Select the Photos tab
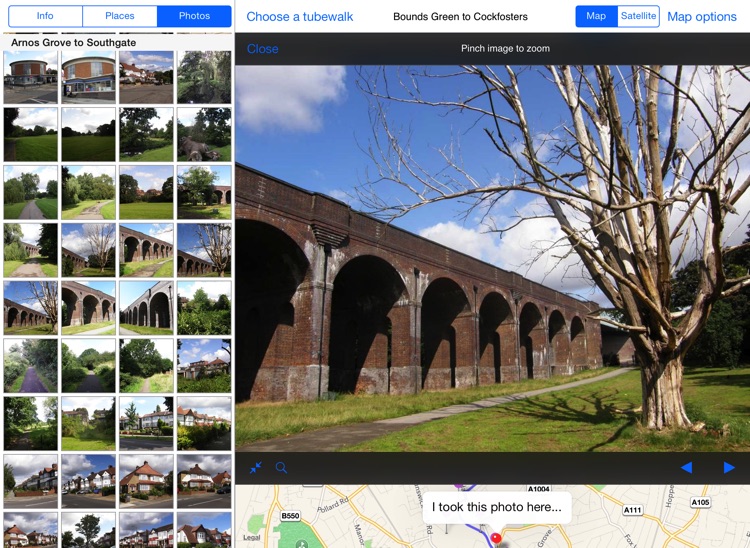Screen dimensions: 750x548 point(194,16)
